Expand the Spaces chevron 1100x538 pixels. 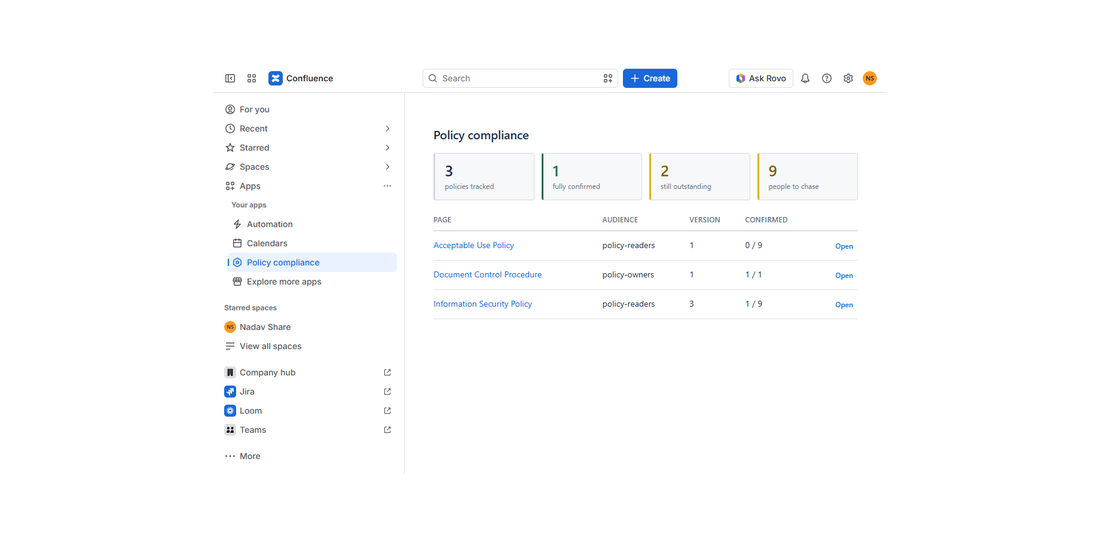pos(387,167)
